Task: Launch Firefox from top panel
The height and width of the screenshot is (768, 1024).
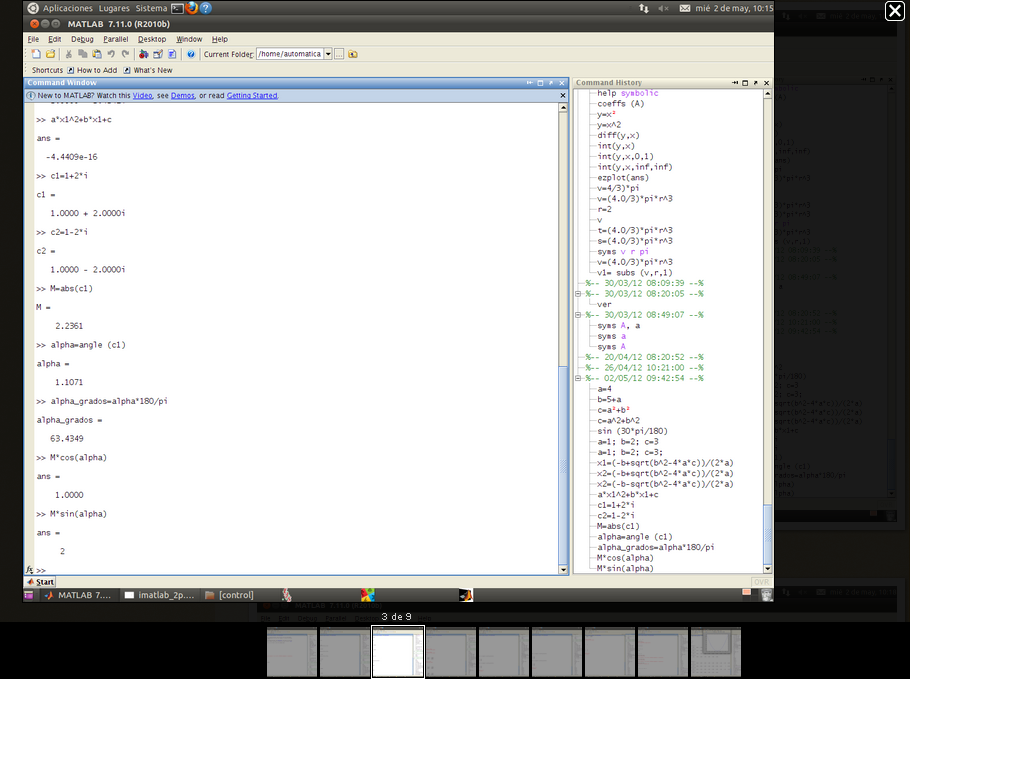Action: coord(191,8)
